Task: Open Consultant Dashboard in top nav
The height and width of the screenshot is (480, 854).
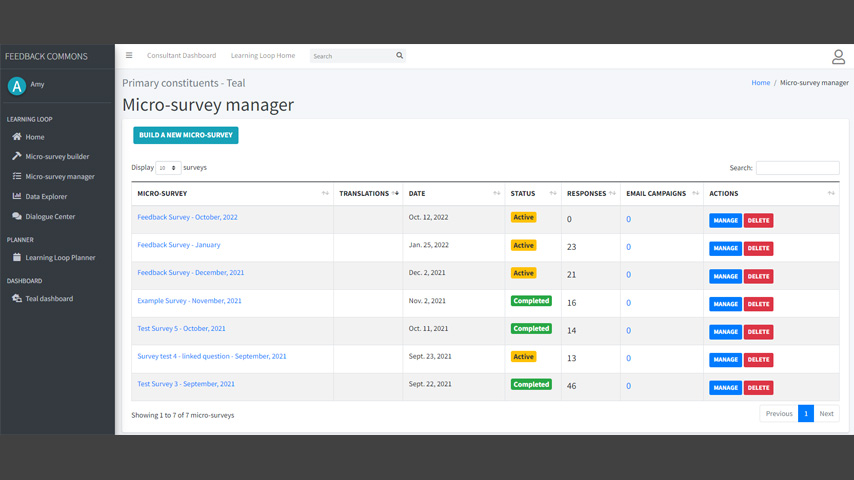Action: point(181,56)
